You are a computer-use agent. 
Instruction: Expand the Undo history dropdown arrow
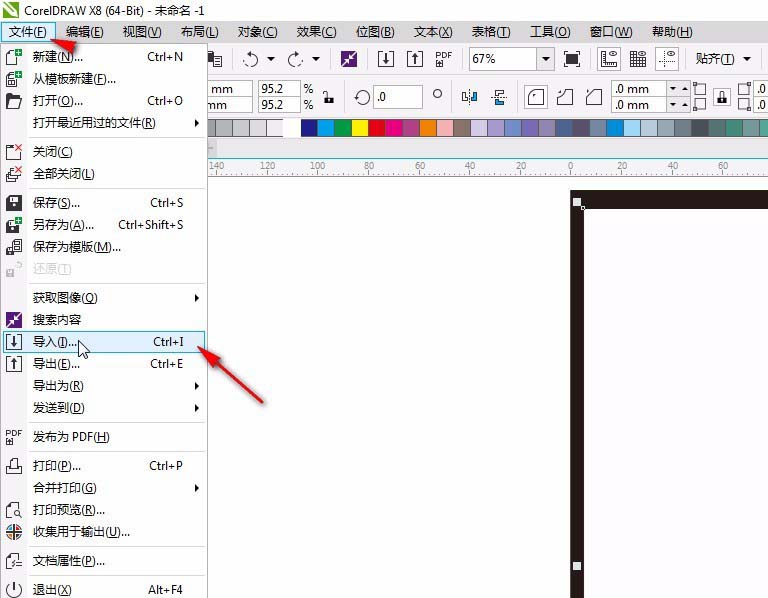[x=270, y=59]
